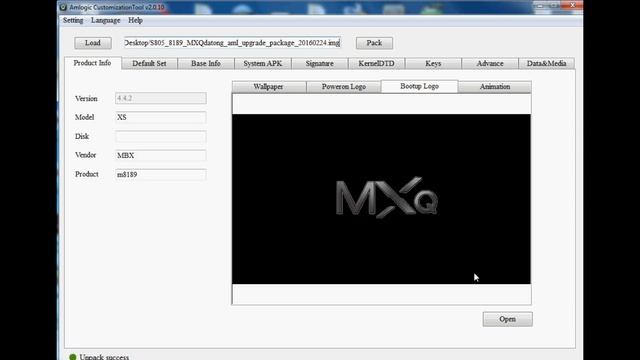
Task: Click the Version field showing 4.4.2
Action: [x=161, y=98]
